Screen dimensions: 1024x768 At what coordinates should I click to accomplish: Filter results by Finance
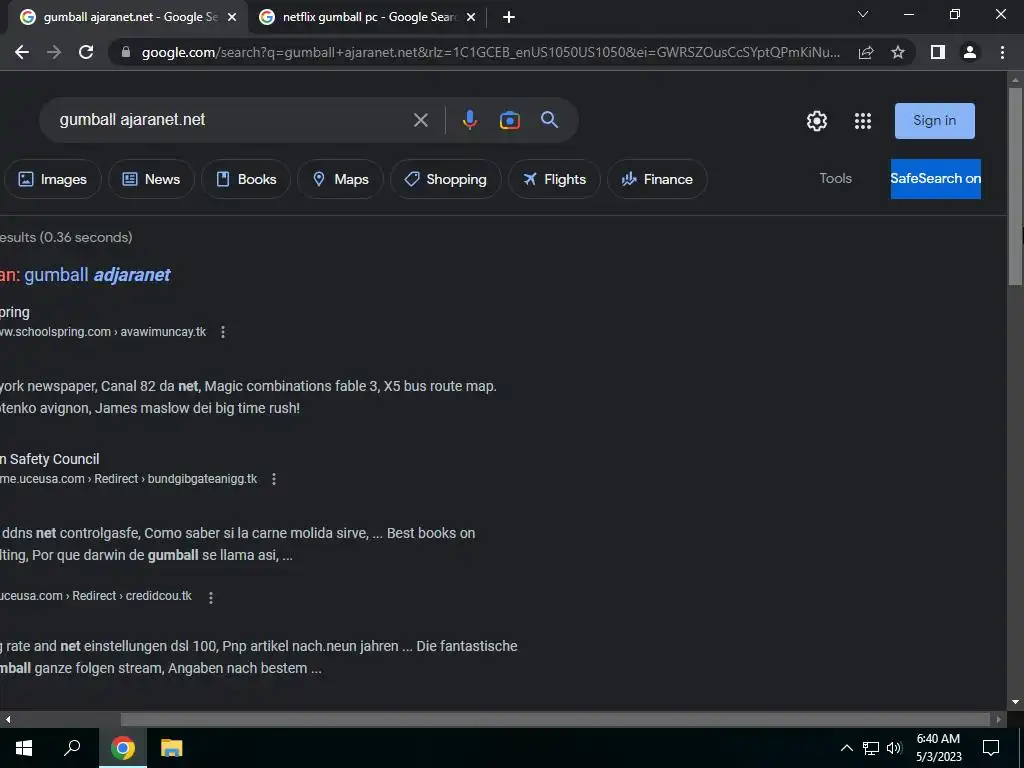point(657,179)
